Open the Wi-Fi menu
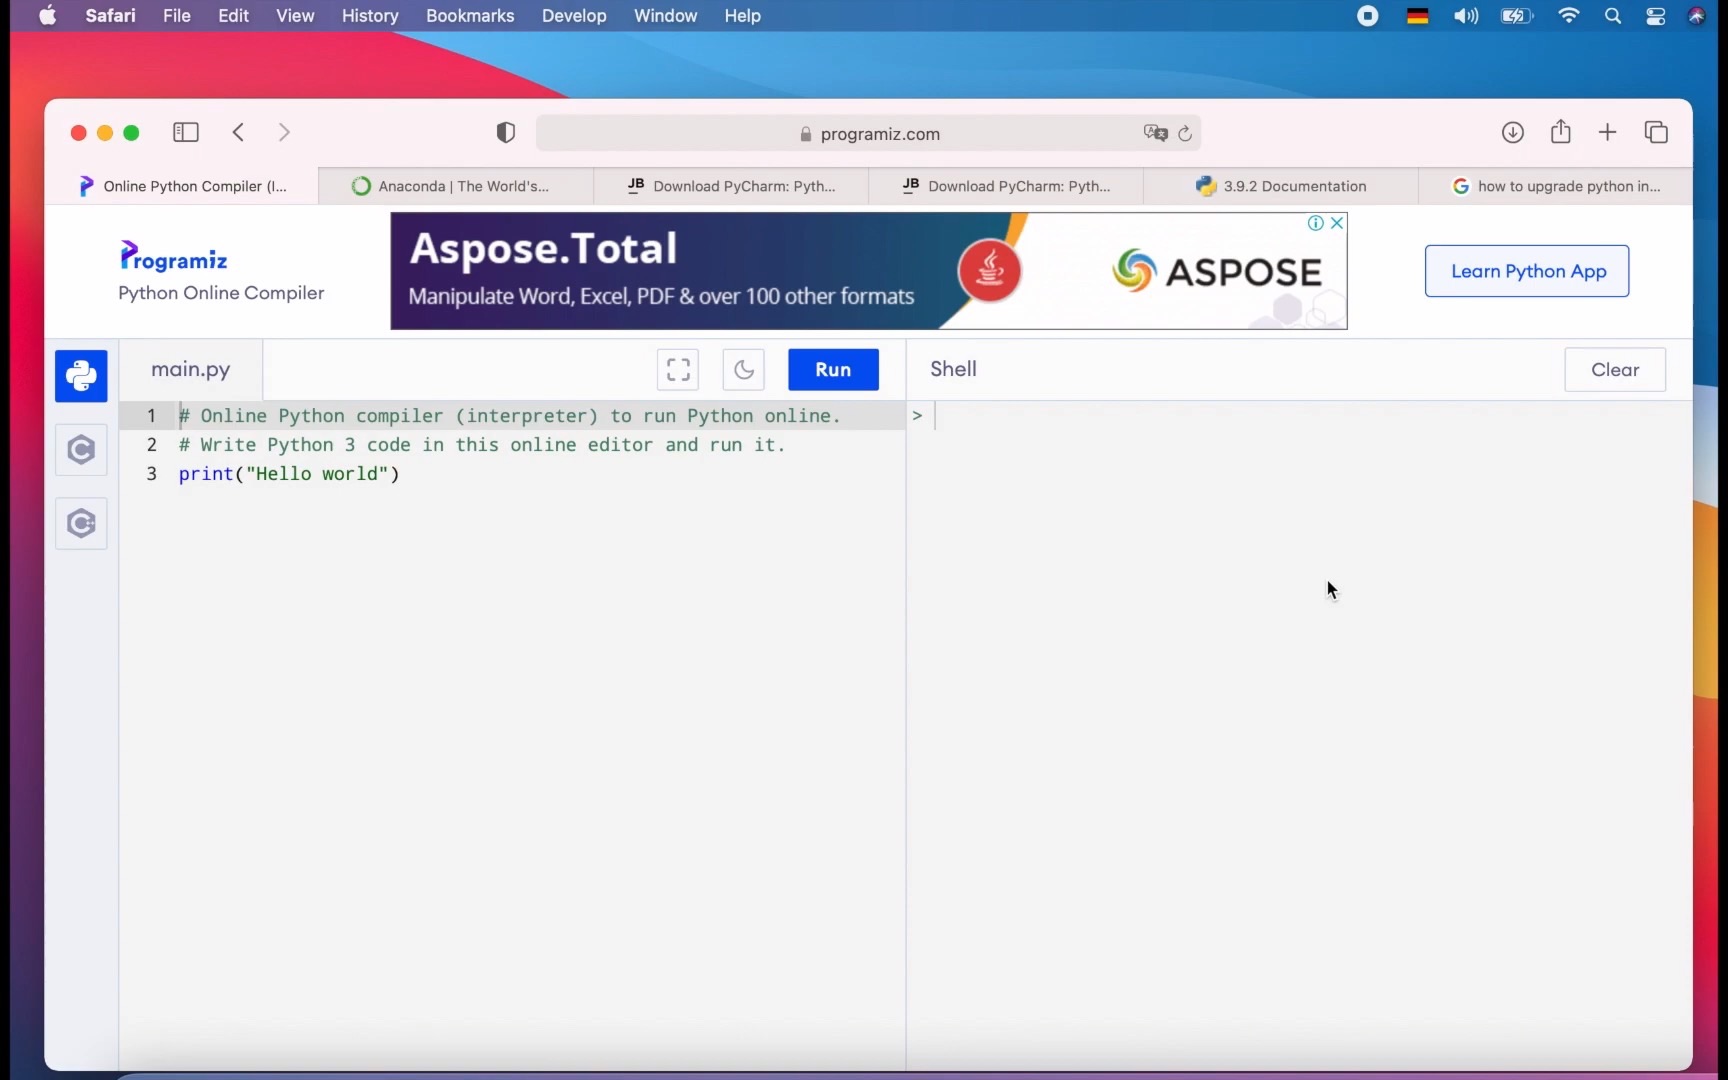Image resolution: width=1728 pixels, height=1080 pixels. [x=1569, y=16]
